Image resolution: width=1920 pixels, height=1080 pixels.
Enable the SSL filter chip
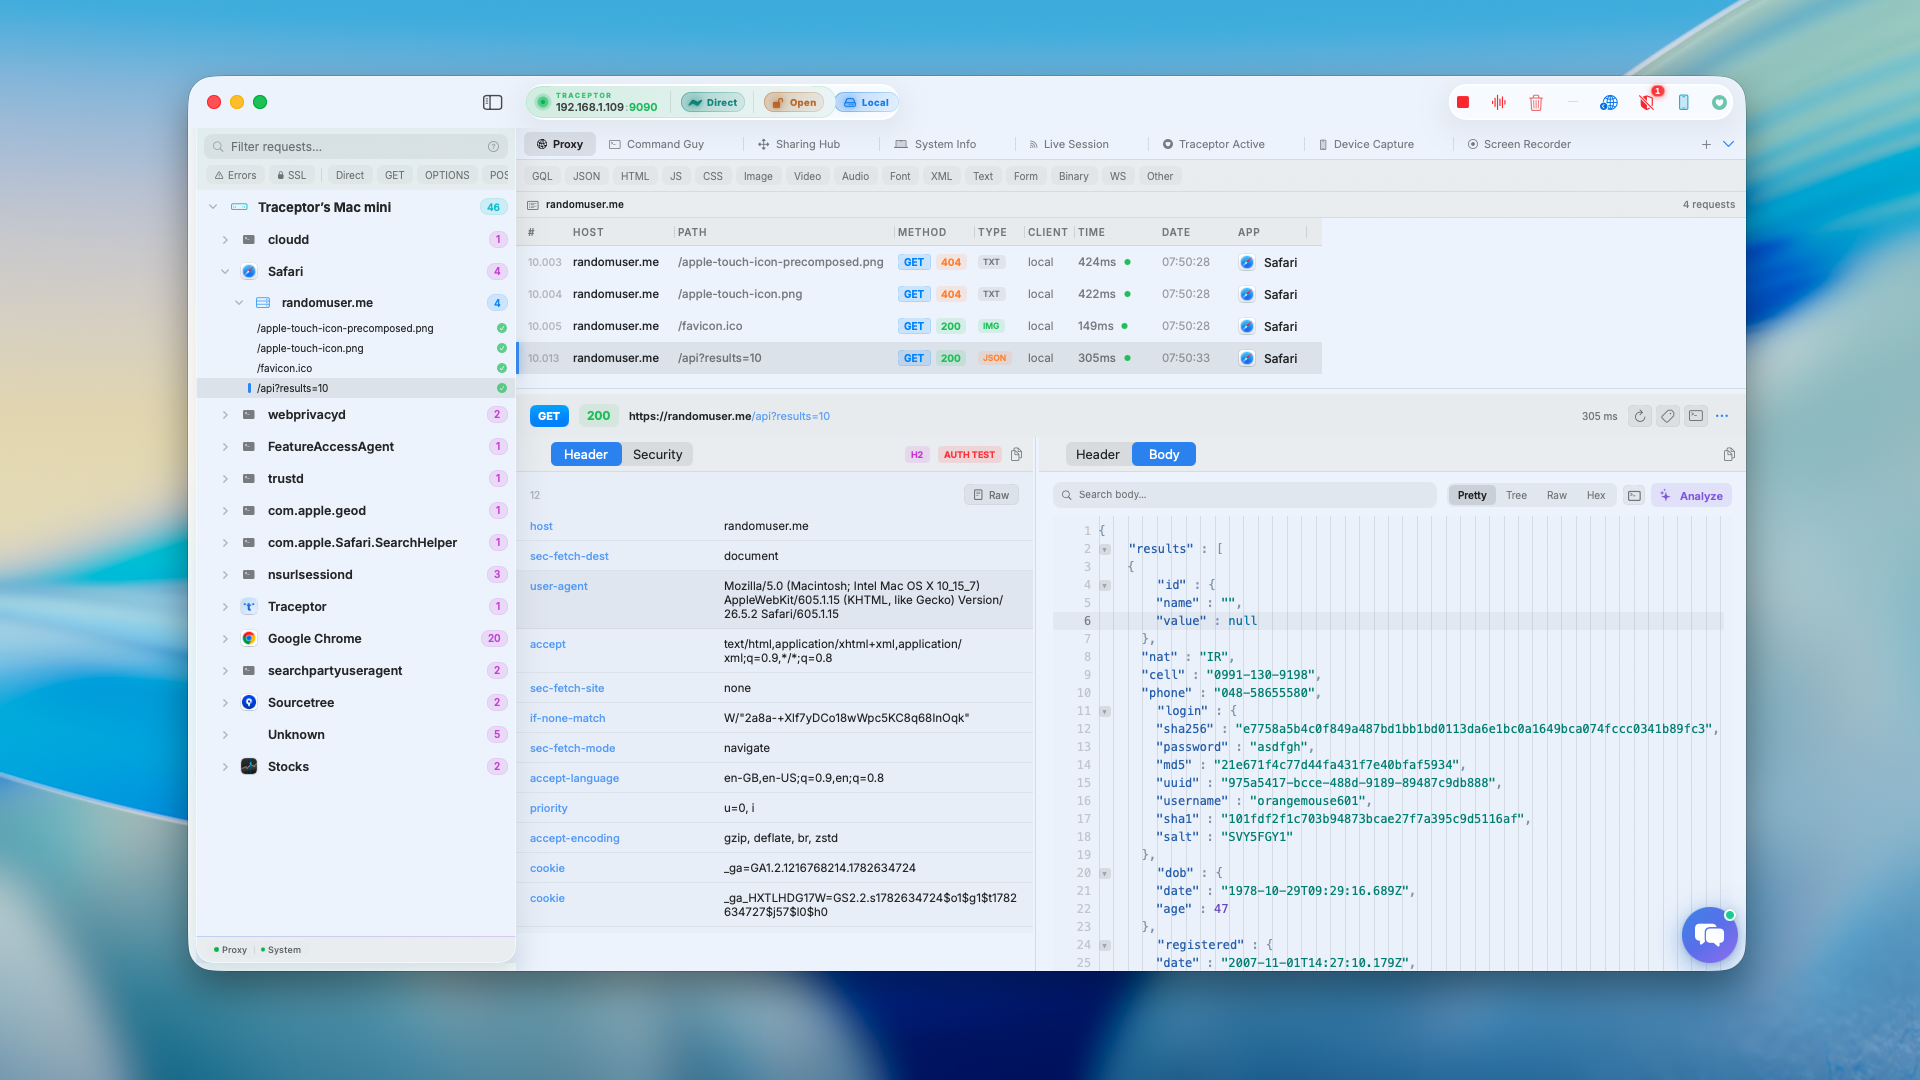(x=292, y=175)
